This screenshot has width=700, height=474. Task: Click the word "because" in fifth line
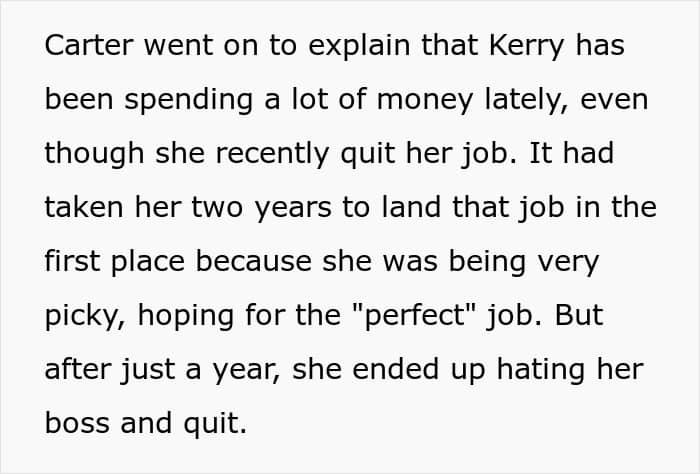pos(253,262)
